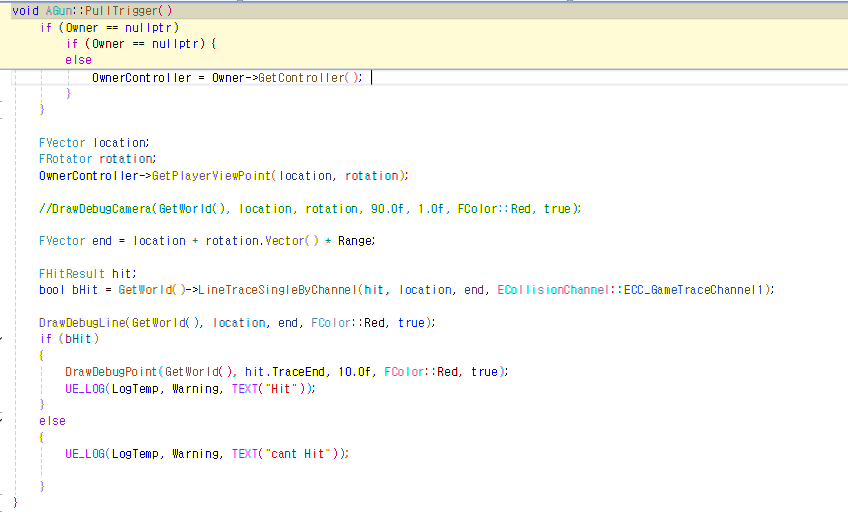Click rotation in the FRotator rotation declaration
This screenshot has height=519, width=848.
pos(126,159)
